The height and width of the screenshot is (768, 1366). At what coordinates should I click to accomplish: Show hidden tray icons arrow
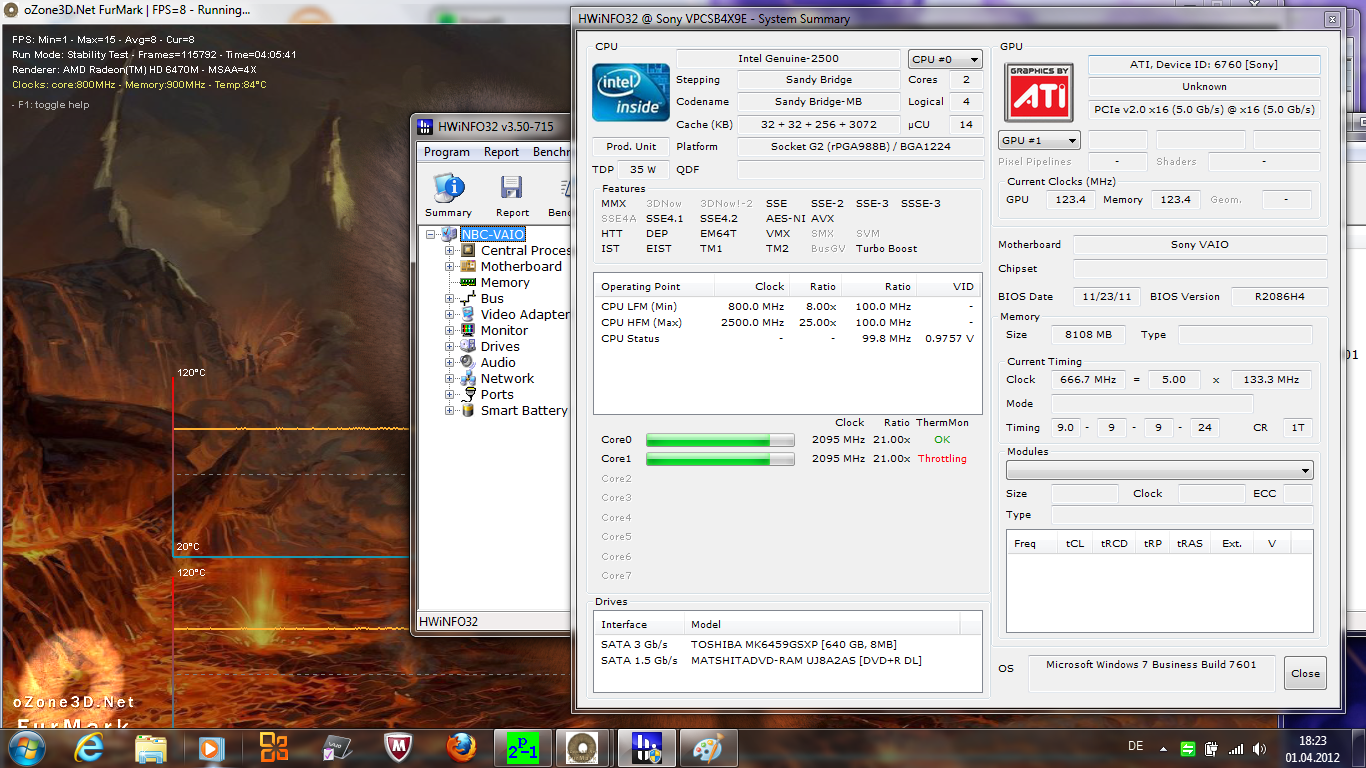coord(1163,748)
